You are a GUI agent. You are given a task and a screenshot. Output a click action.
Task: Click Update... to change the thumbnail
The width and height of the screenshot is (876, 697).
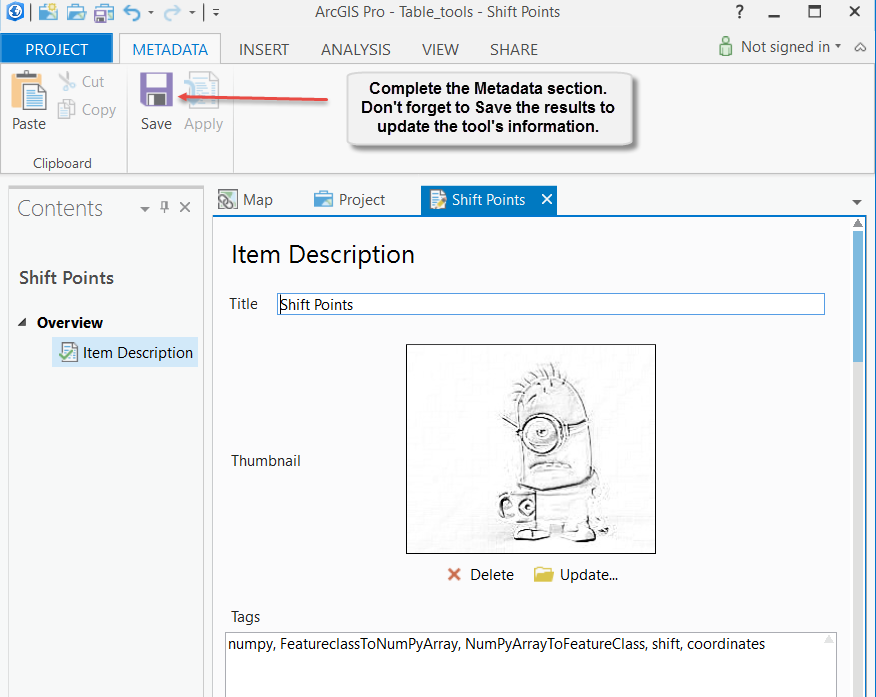[x=576, y=575]
